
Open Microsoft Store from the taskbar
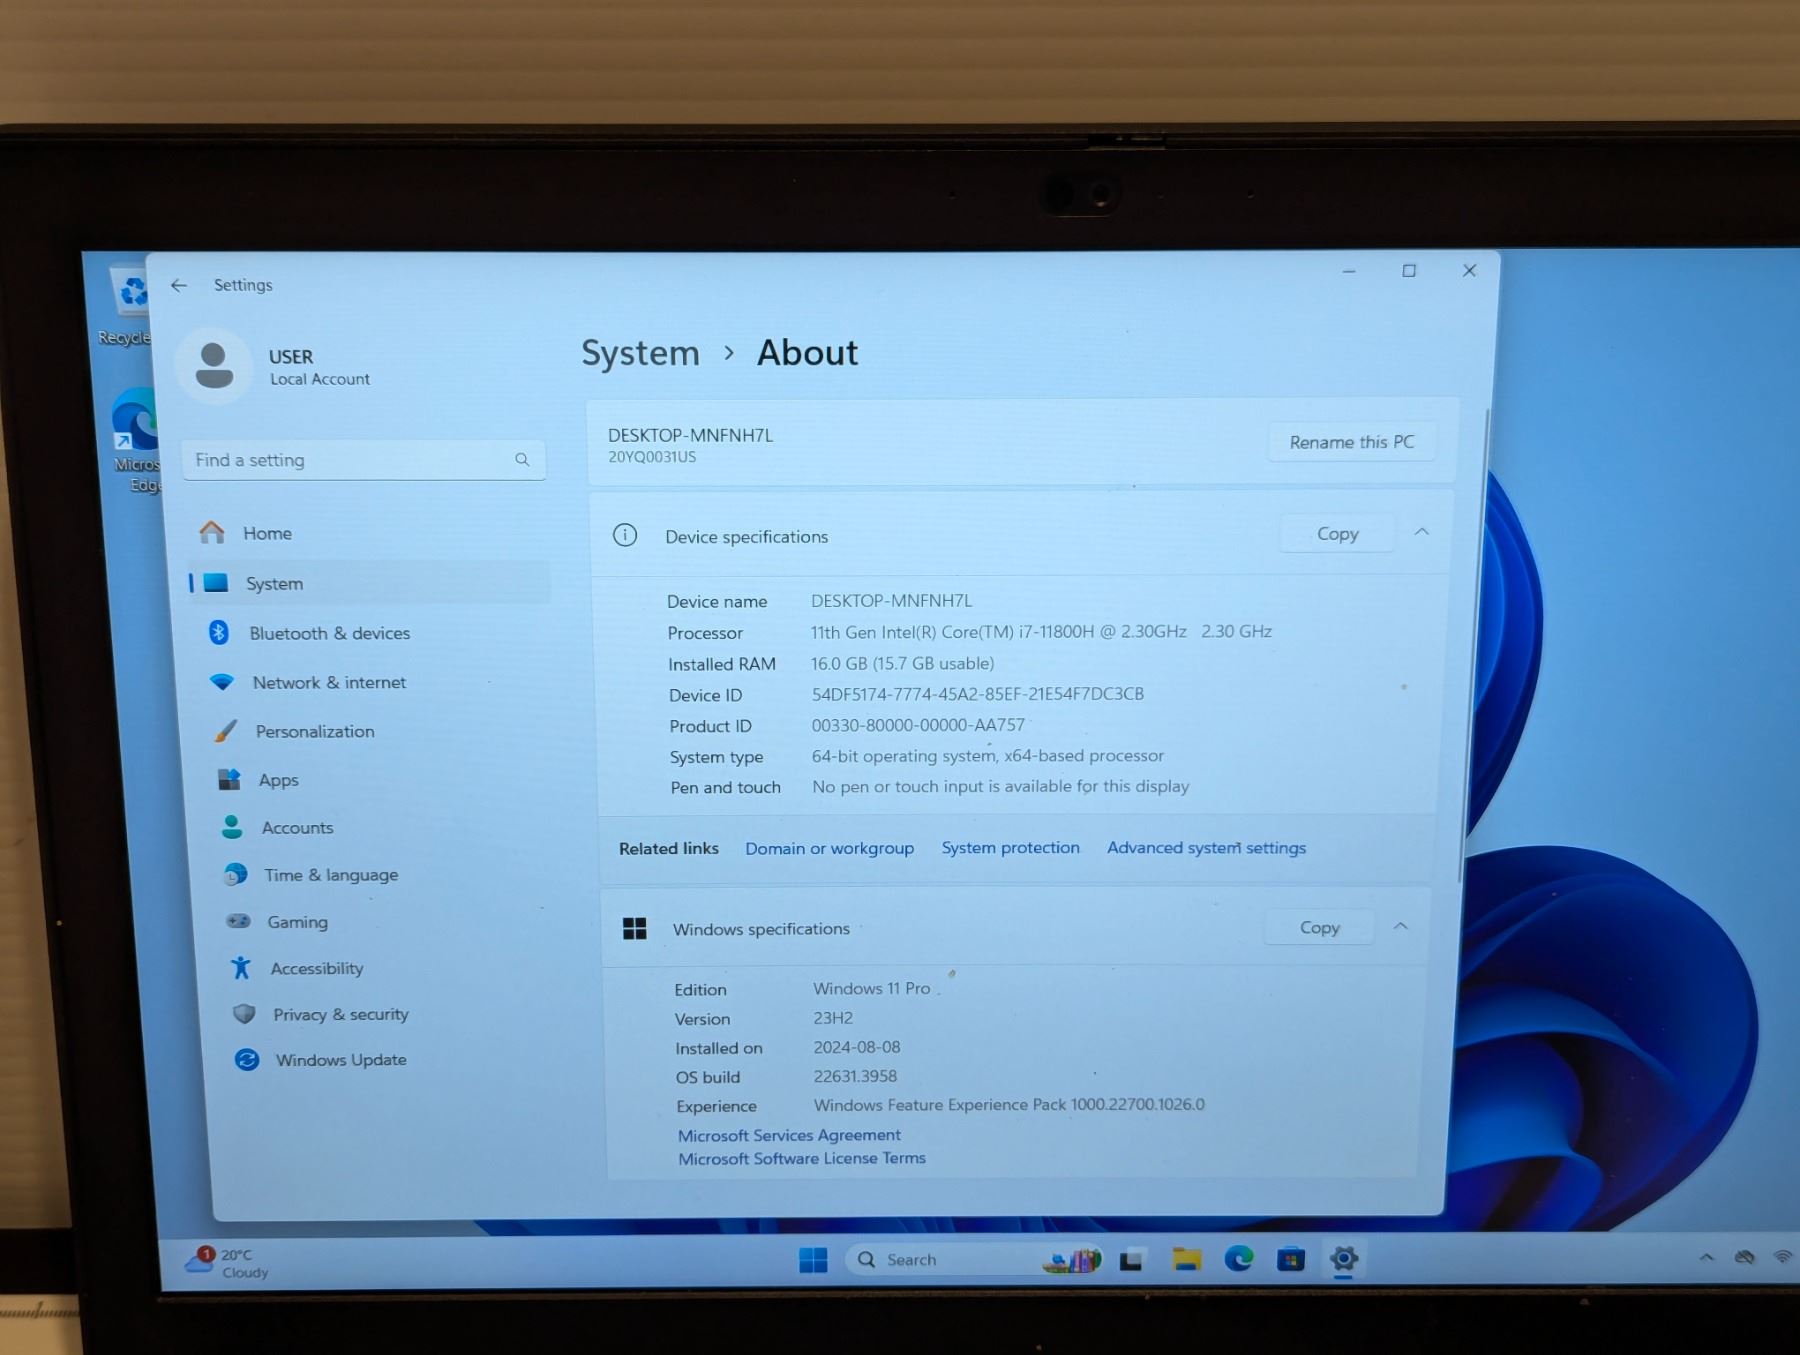point(1290,1259)
